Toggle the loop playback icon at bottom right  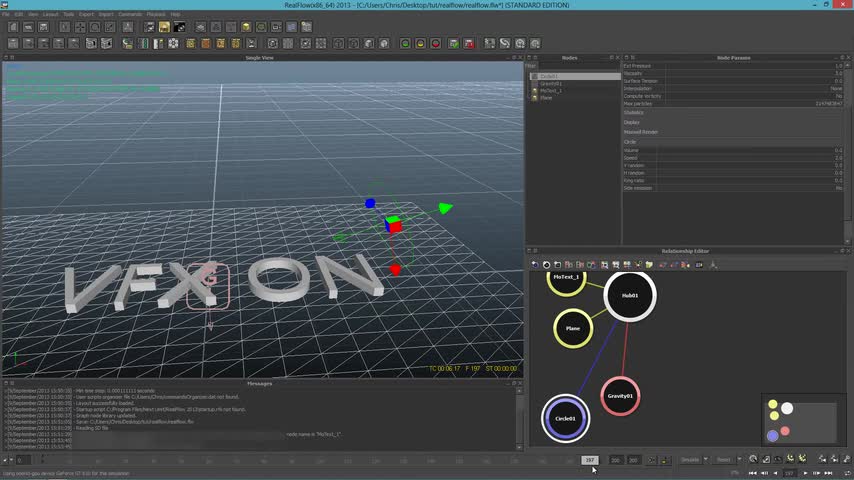click(x=847, y=473)
